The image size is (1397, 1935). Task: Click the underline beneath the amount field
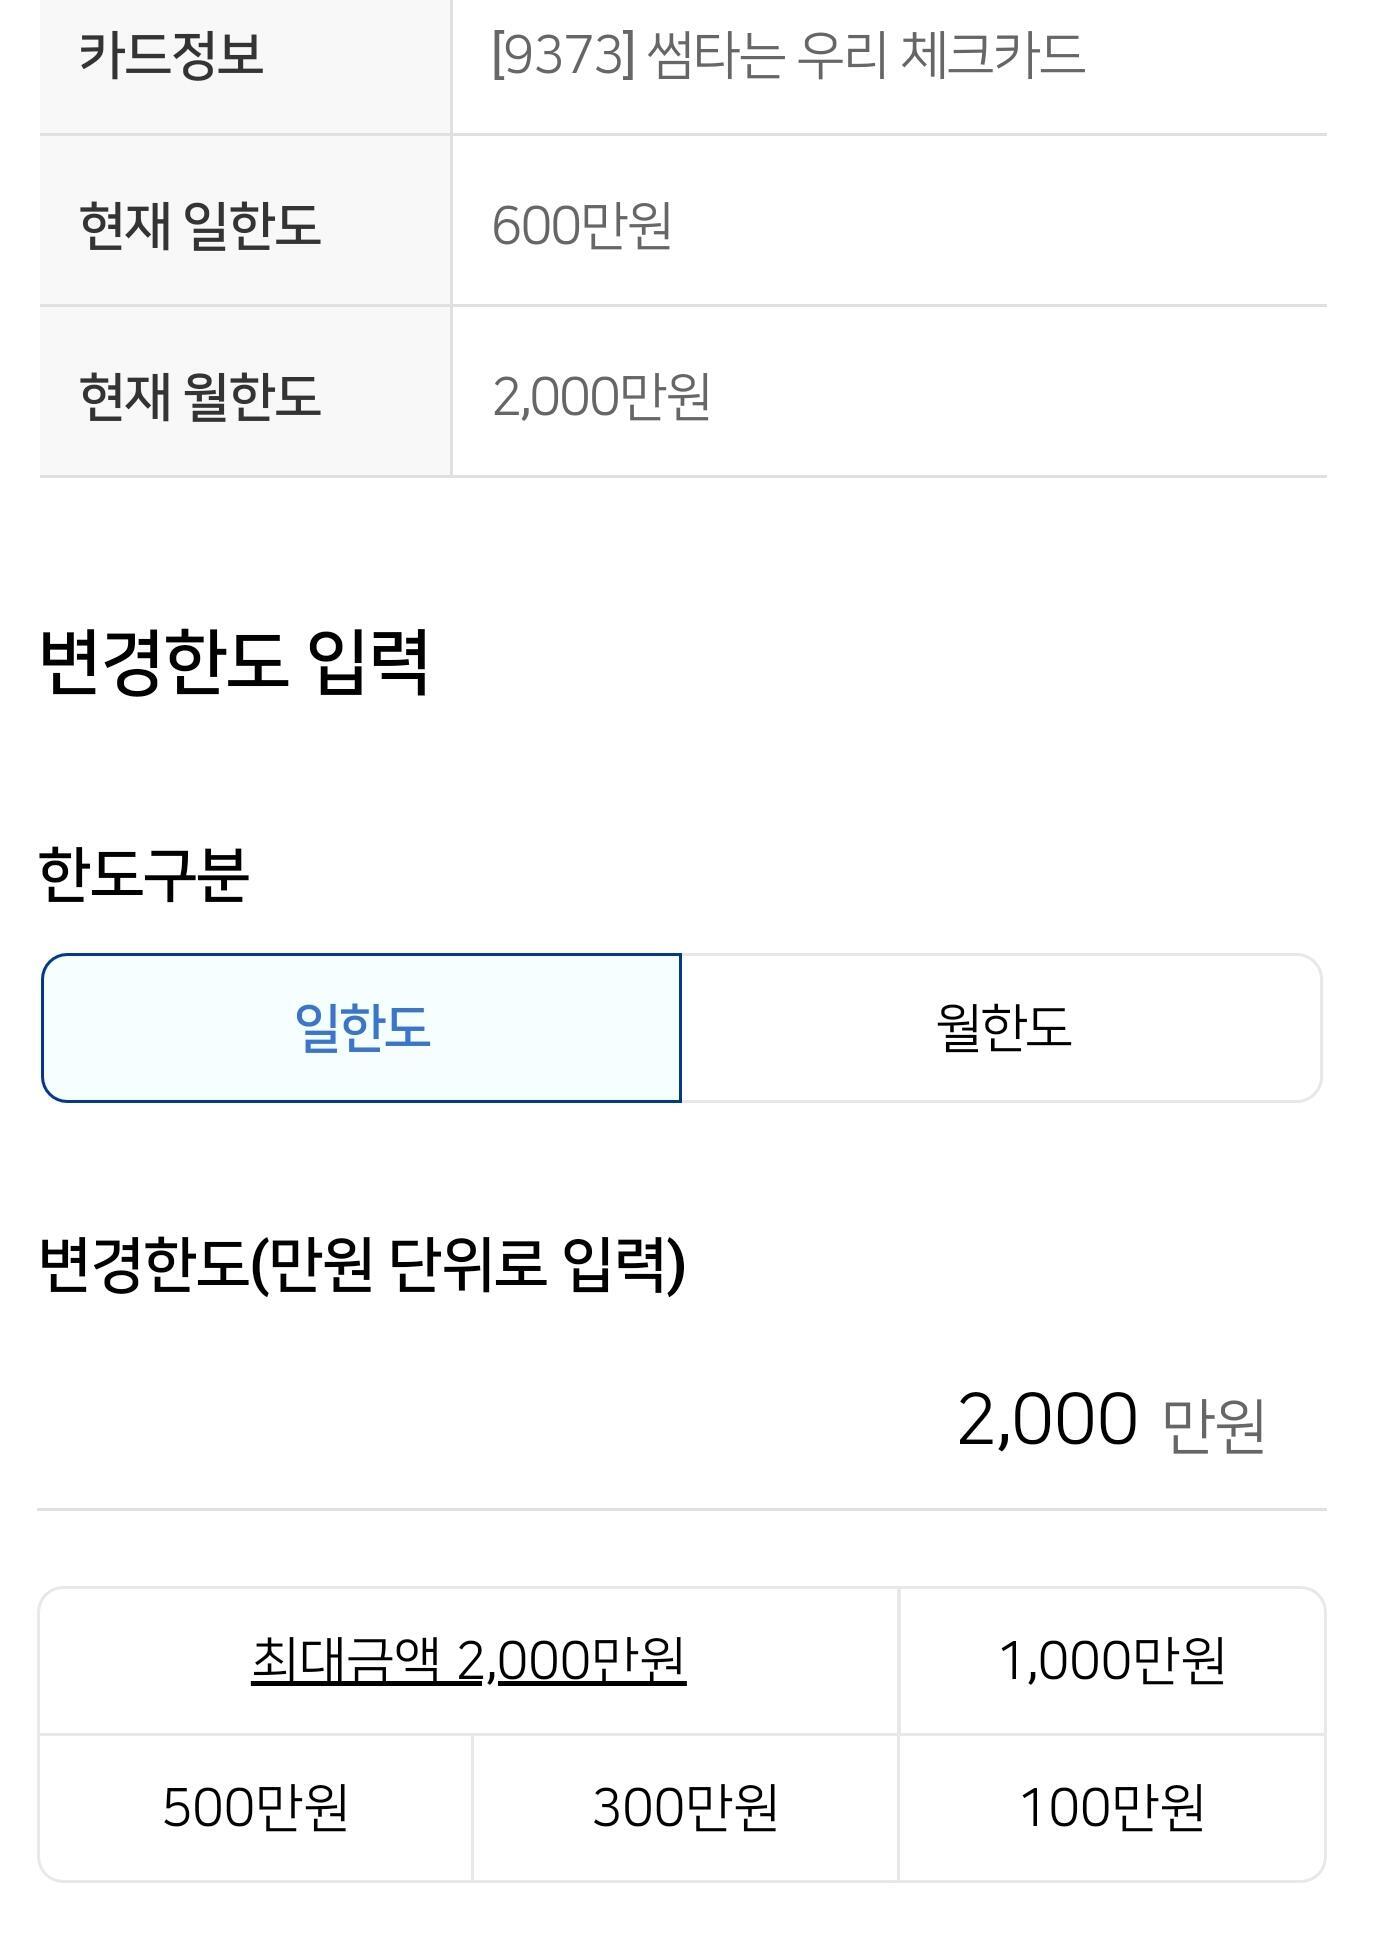682,1509
